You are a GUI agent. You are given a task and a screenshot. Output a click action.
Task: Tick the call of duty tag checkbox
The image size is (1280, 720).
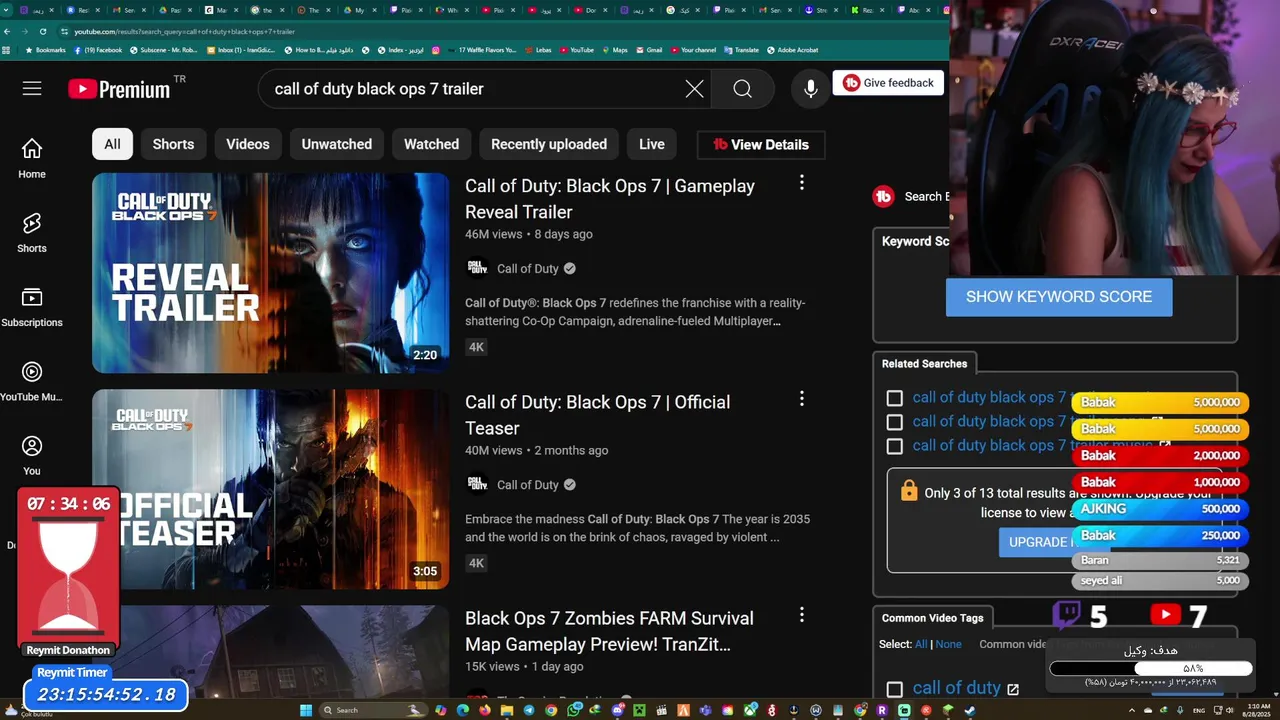(x=895, y=689)
